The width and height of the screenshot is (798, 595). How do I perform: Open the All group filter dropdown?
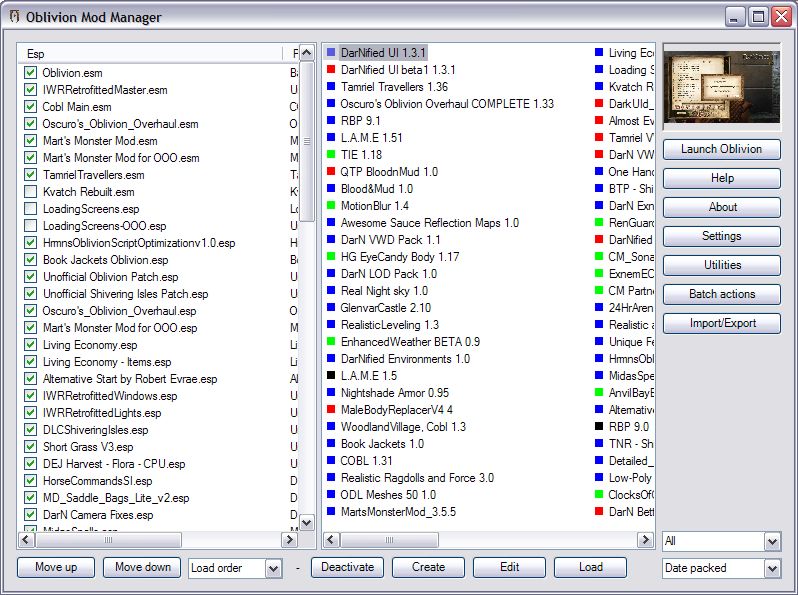tap(772, 541)
